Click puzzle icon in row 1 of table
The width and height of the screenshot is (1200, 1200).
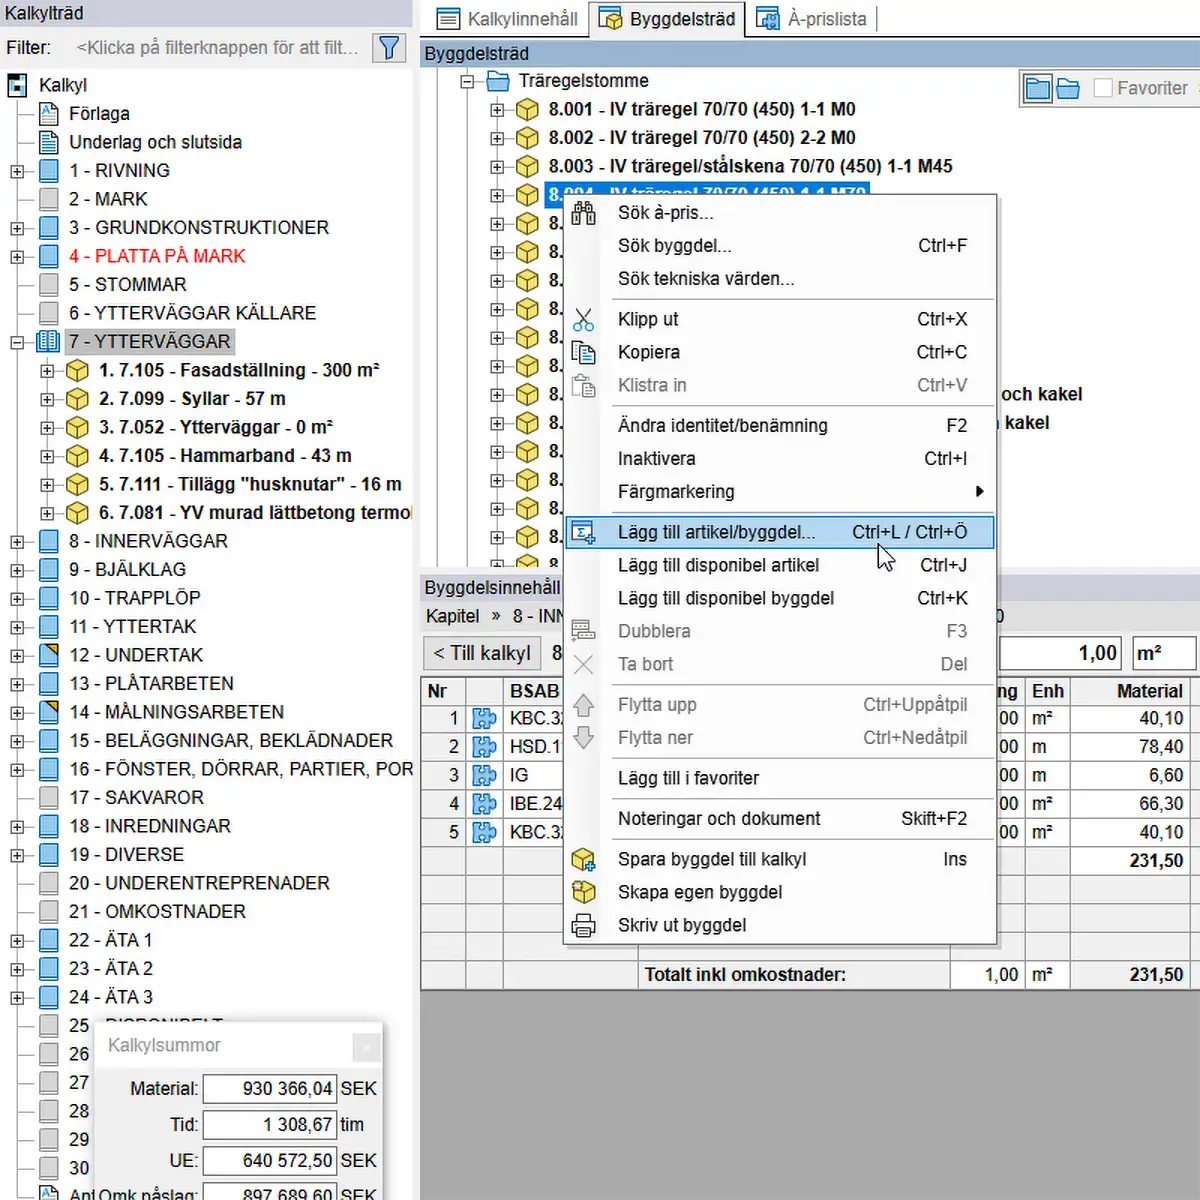coord(484,719)
